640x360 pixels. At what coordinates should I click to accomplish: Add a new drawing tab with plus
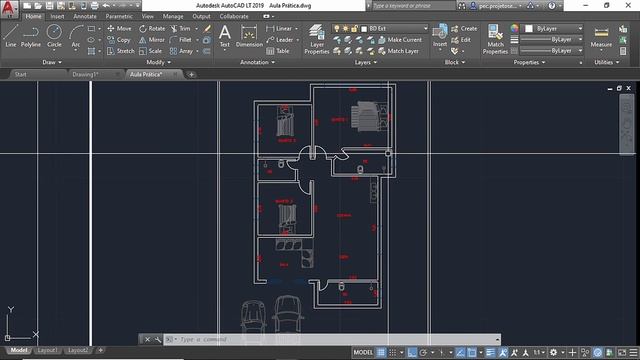coord(191,75)
